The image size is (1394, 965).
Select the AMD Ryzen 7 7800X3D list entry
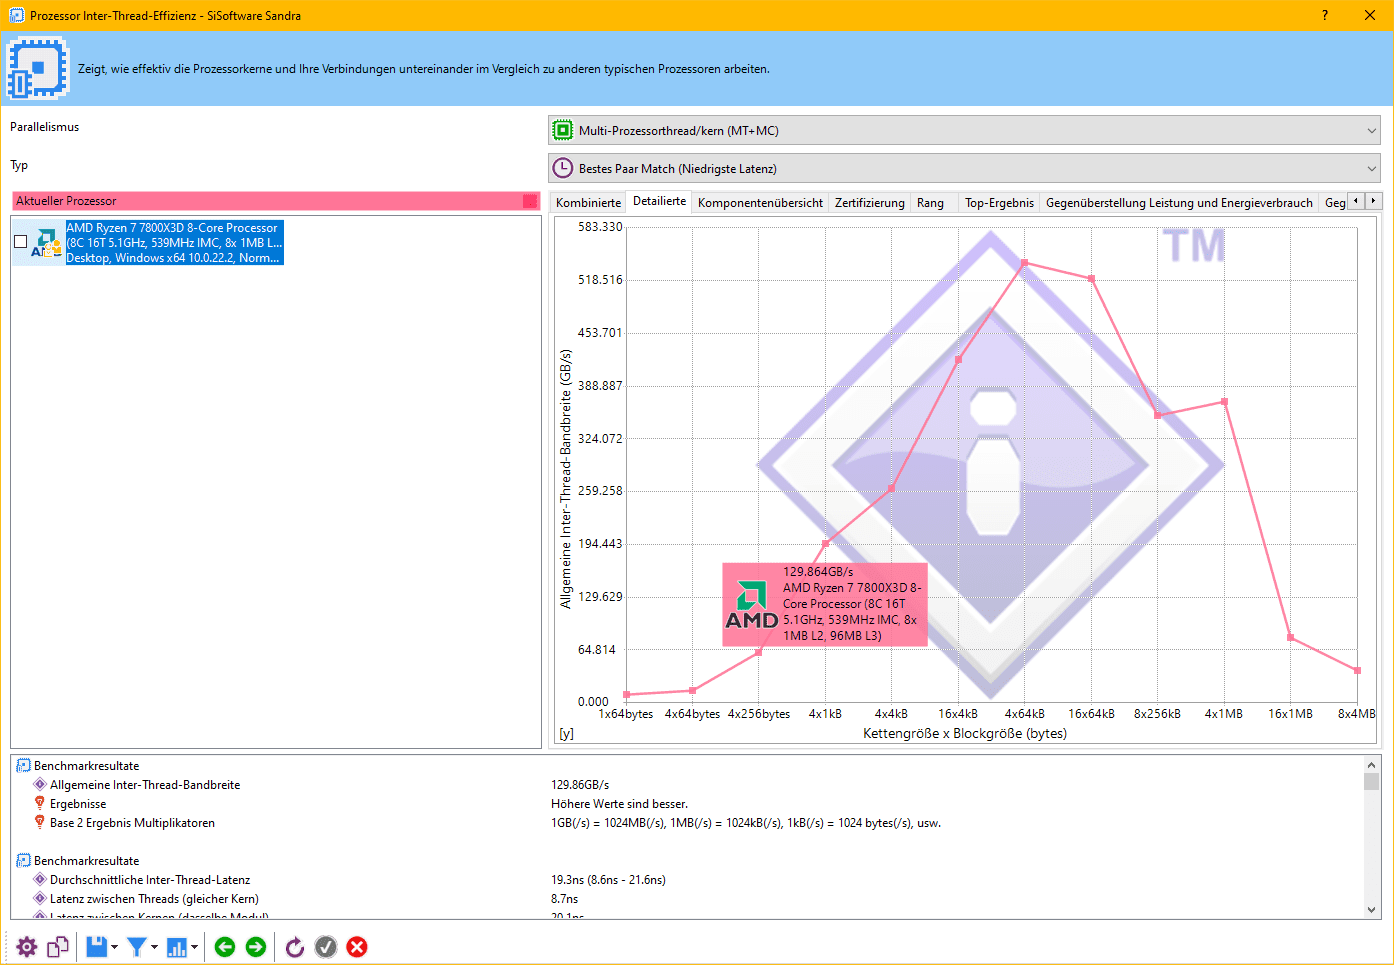174,243
